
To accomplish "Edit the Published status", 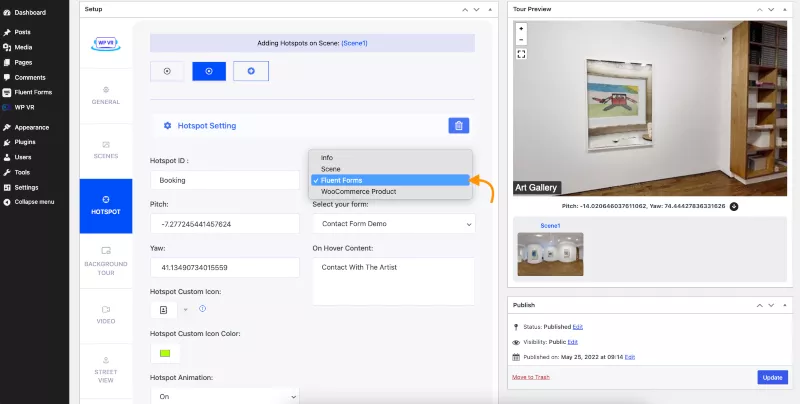I will pos(578,327).
